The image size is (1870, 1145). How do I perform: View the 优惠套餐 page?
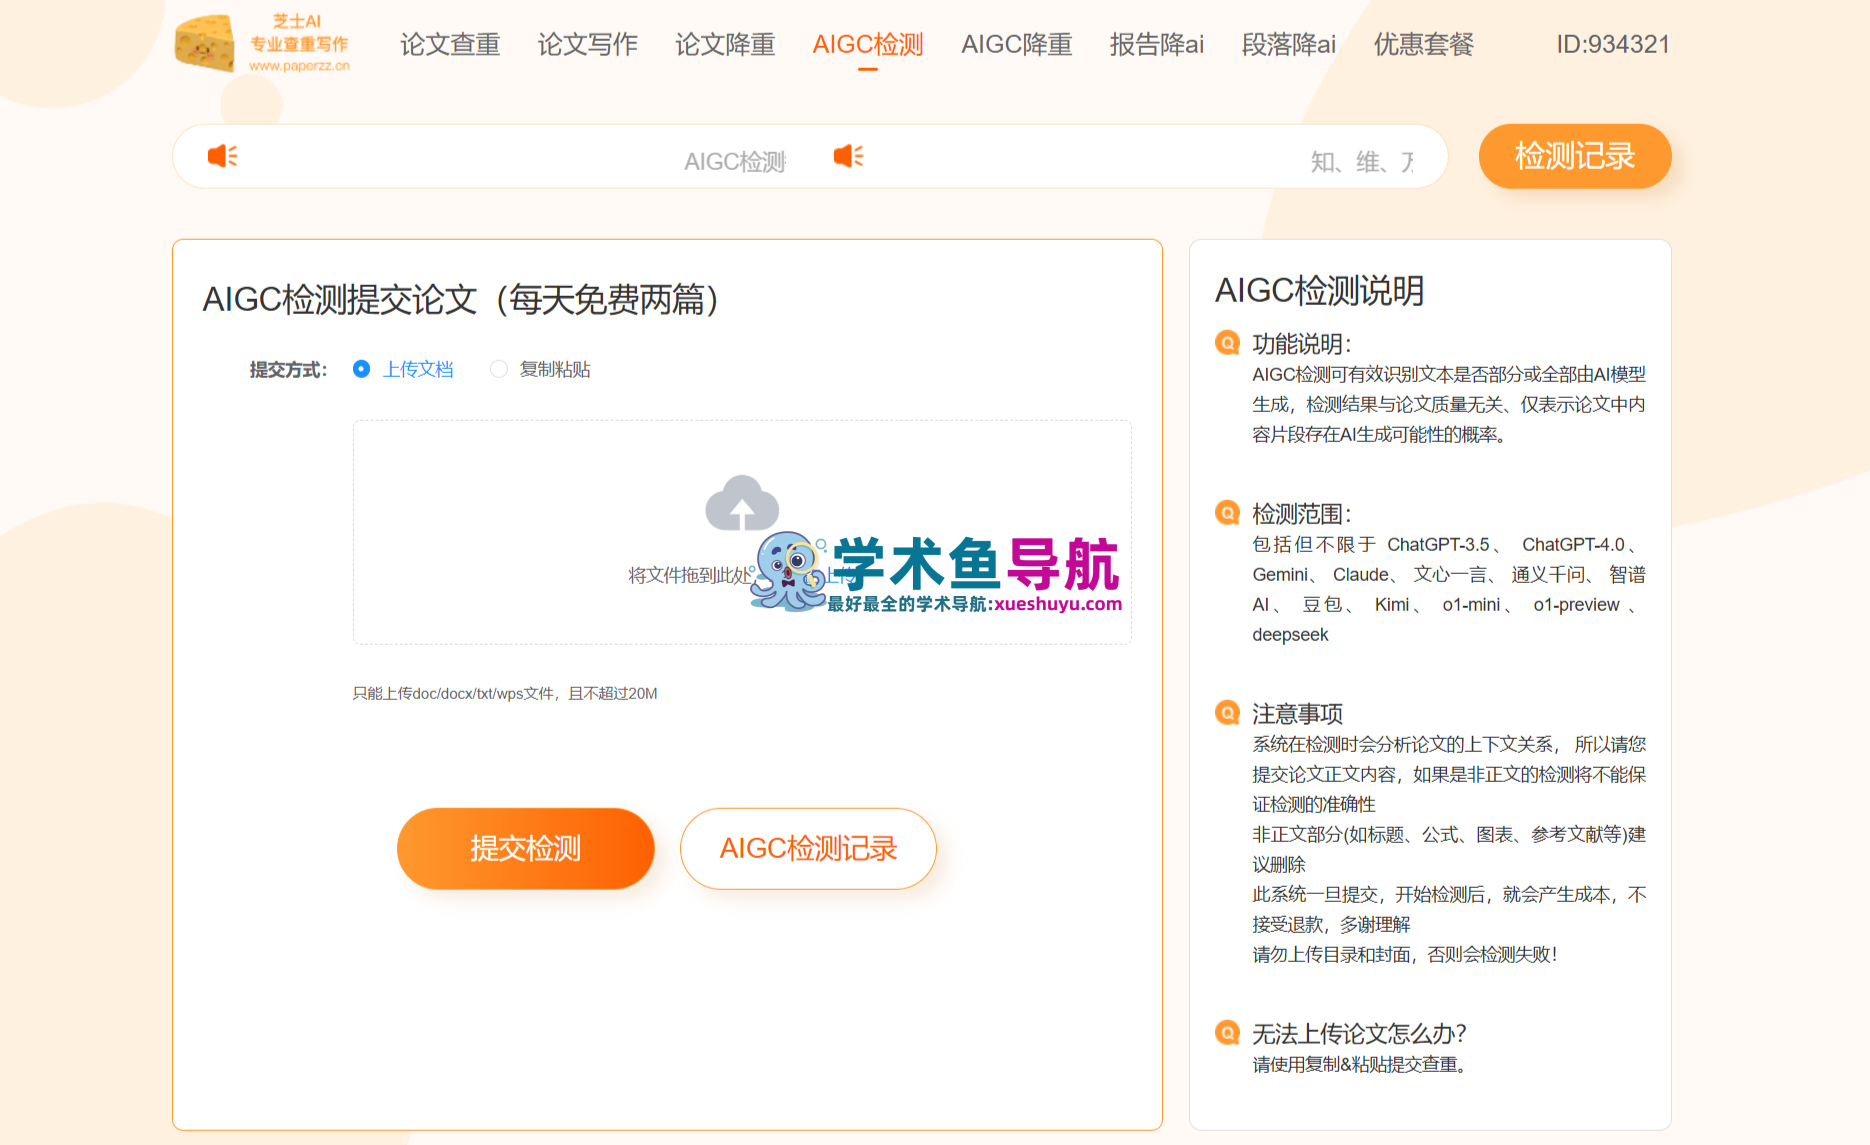tap(1424, 44)
